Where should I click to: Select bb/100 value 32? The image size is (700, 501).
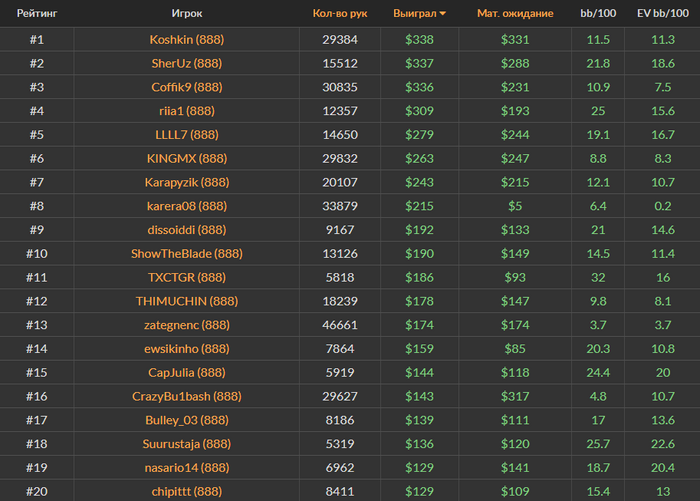click(598, 277)
